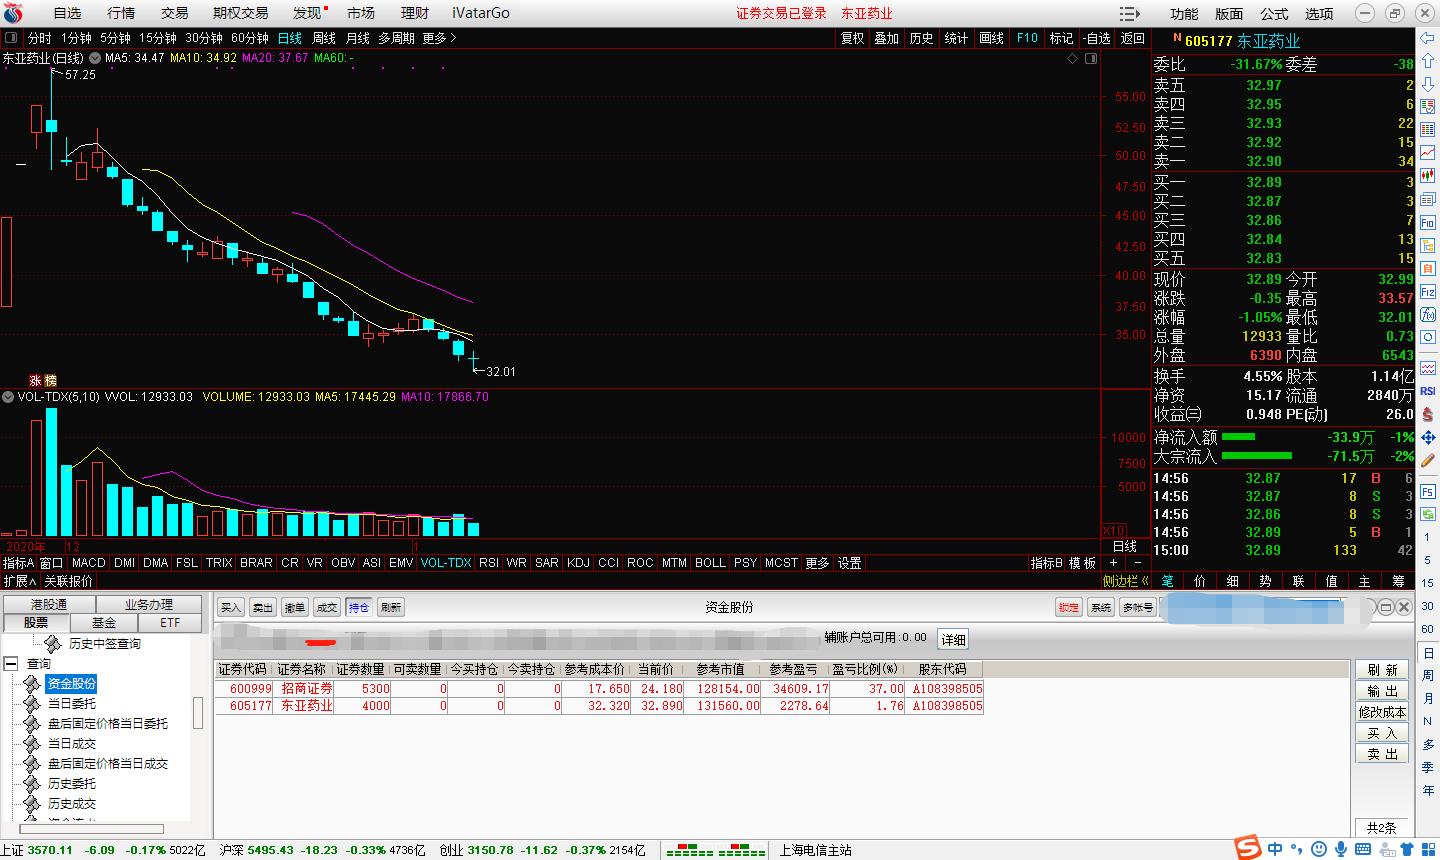Viewport: 1440px width, 860px height.
Task: Click the chart zoom-in + button
Action: pyautogui.click(x=1114, y=563)
